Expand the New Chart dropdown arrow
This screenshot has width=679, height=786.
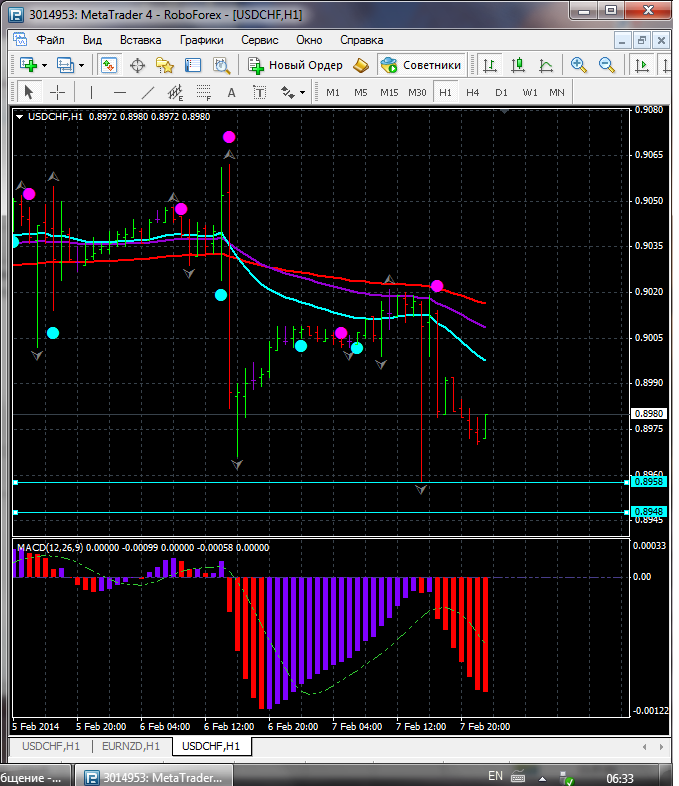(44, 65)
